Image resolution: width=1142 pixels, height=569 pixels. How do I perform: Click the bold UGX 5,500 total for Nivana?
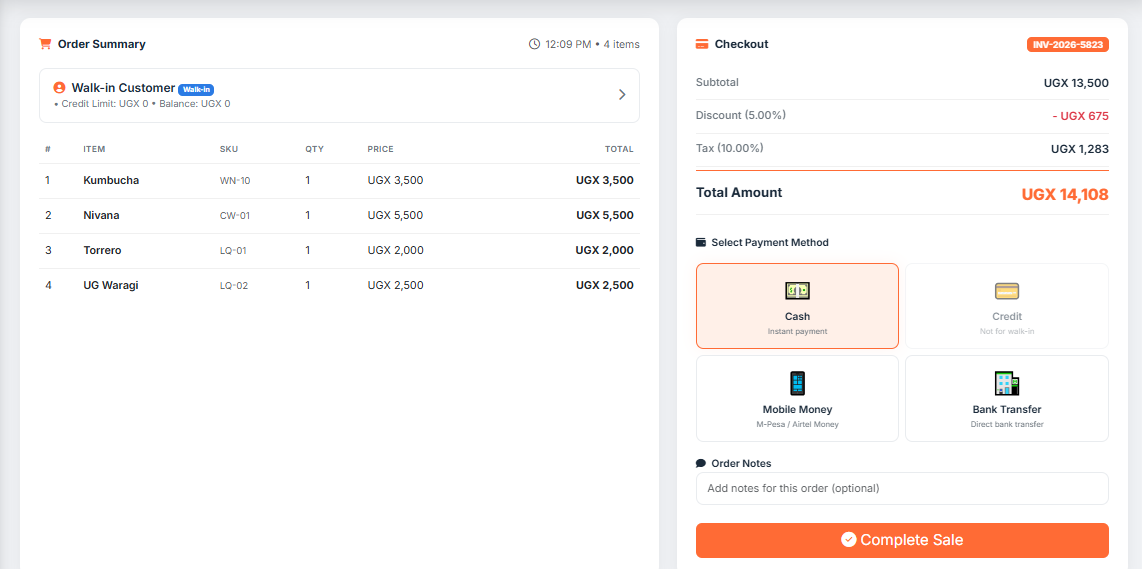click(605, 215)
